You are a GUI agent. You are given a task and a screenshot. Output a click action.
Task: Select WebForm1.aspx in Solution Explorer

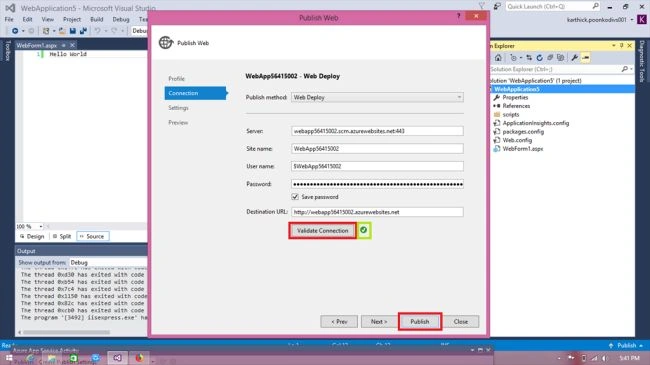click(522, 148)
